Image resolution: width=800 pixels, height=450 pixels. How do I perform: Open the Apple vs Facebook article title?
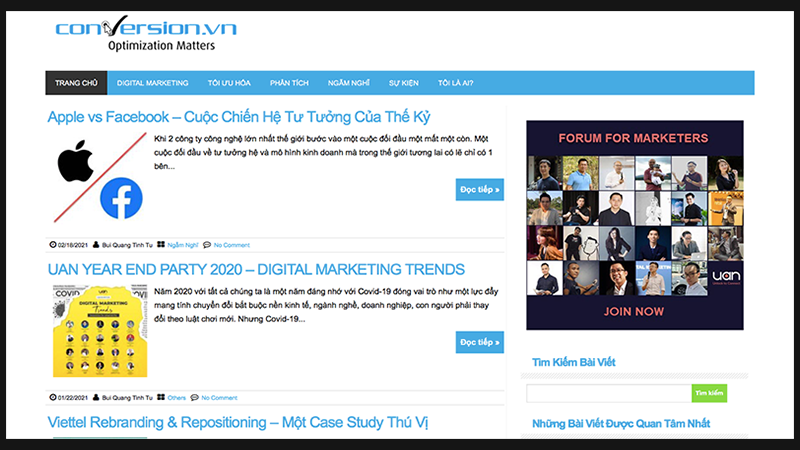pyautogui.click(x=239, y=117)
